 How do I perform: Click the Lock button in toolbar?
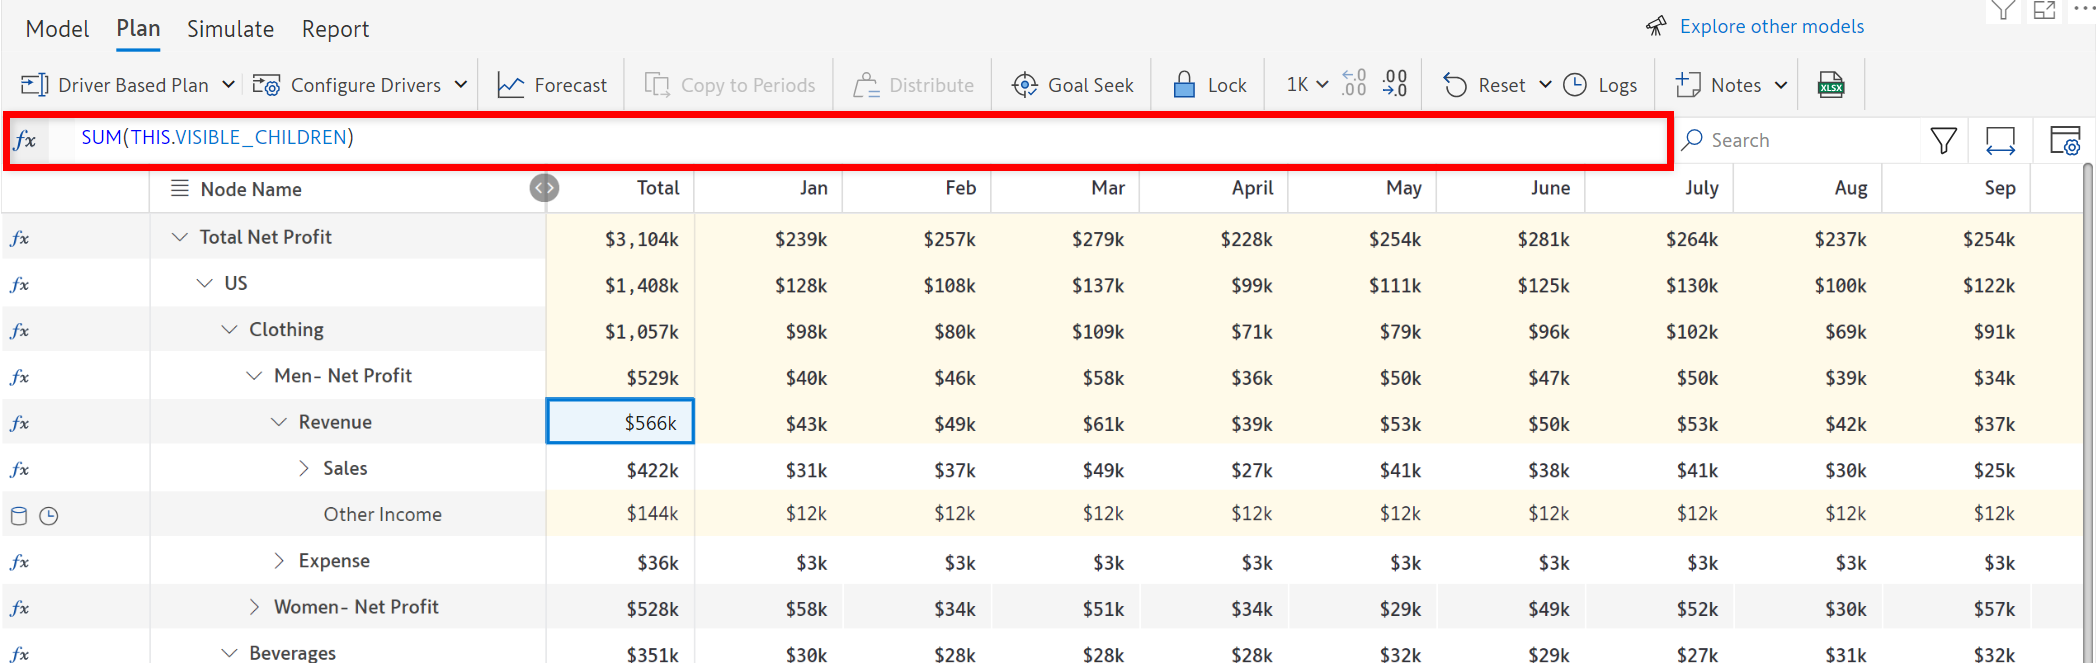(1209, 85)
